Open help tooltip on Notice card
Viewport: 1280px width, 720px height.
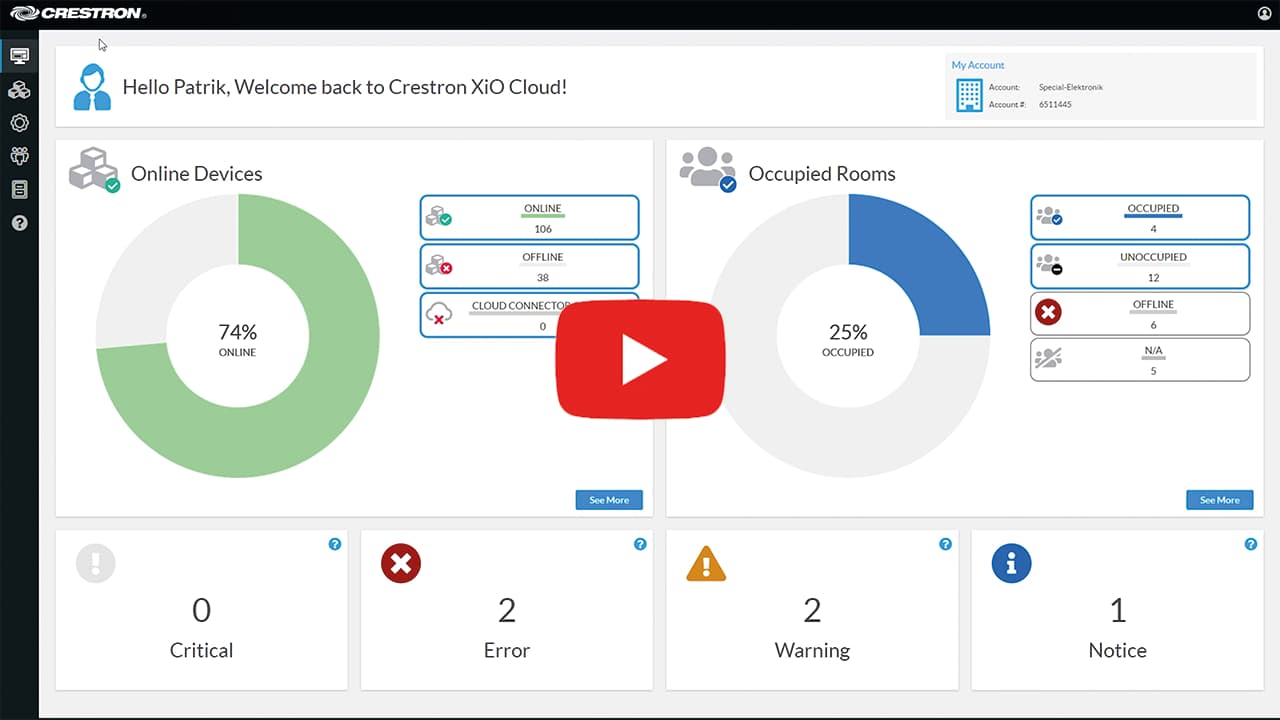point(1251,544)
